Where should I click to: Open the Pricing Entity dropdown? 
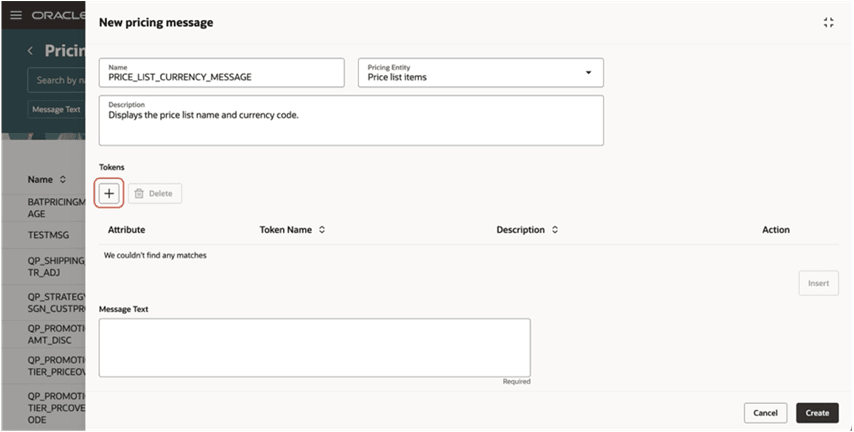(x=480, y=72)
